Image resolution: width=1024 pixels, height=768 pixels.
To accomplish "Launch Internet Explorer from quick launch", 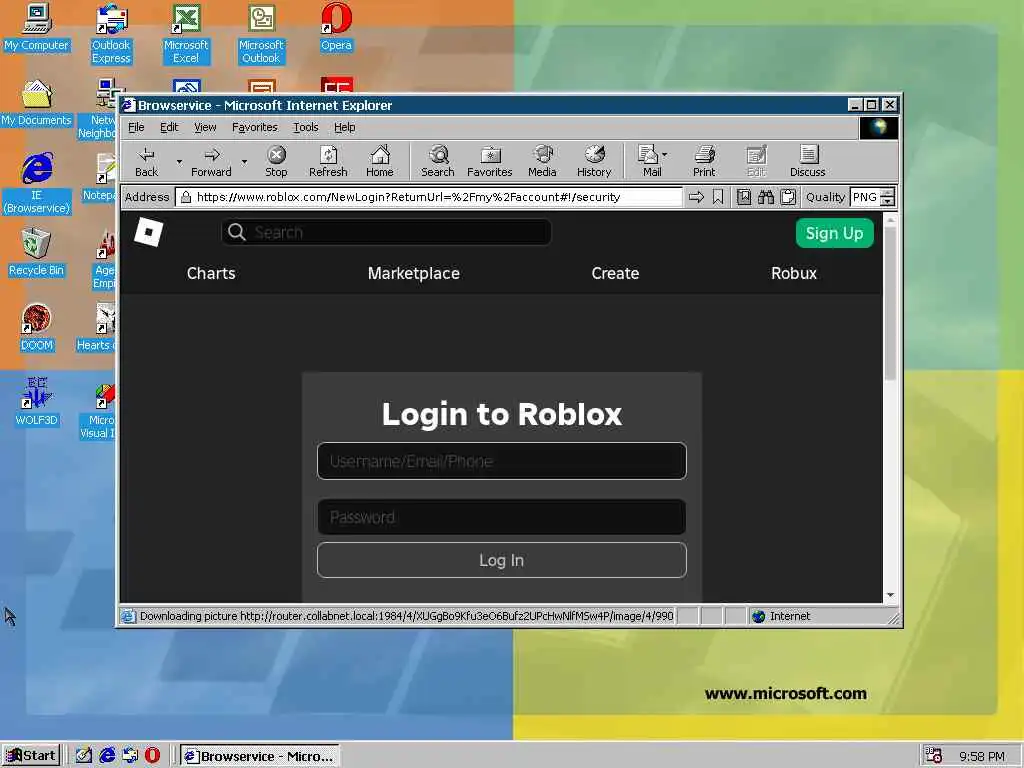I will click(x=107, y=756).
